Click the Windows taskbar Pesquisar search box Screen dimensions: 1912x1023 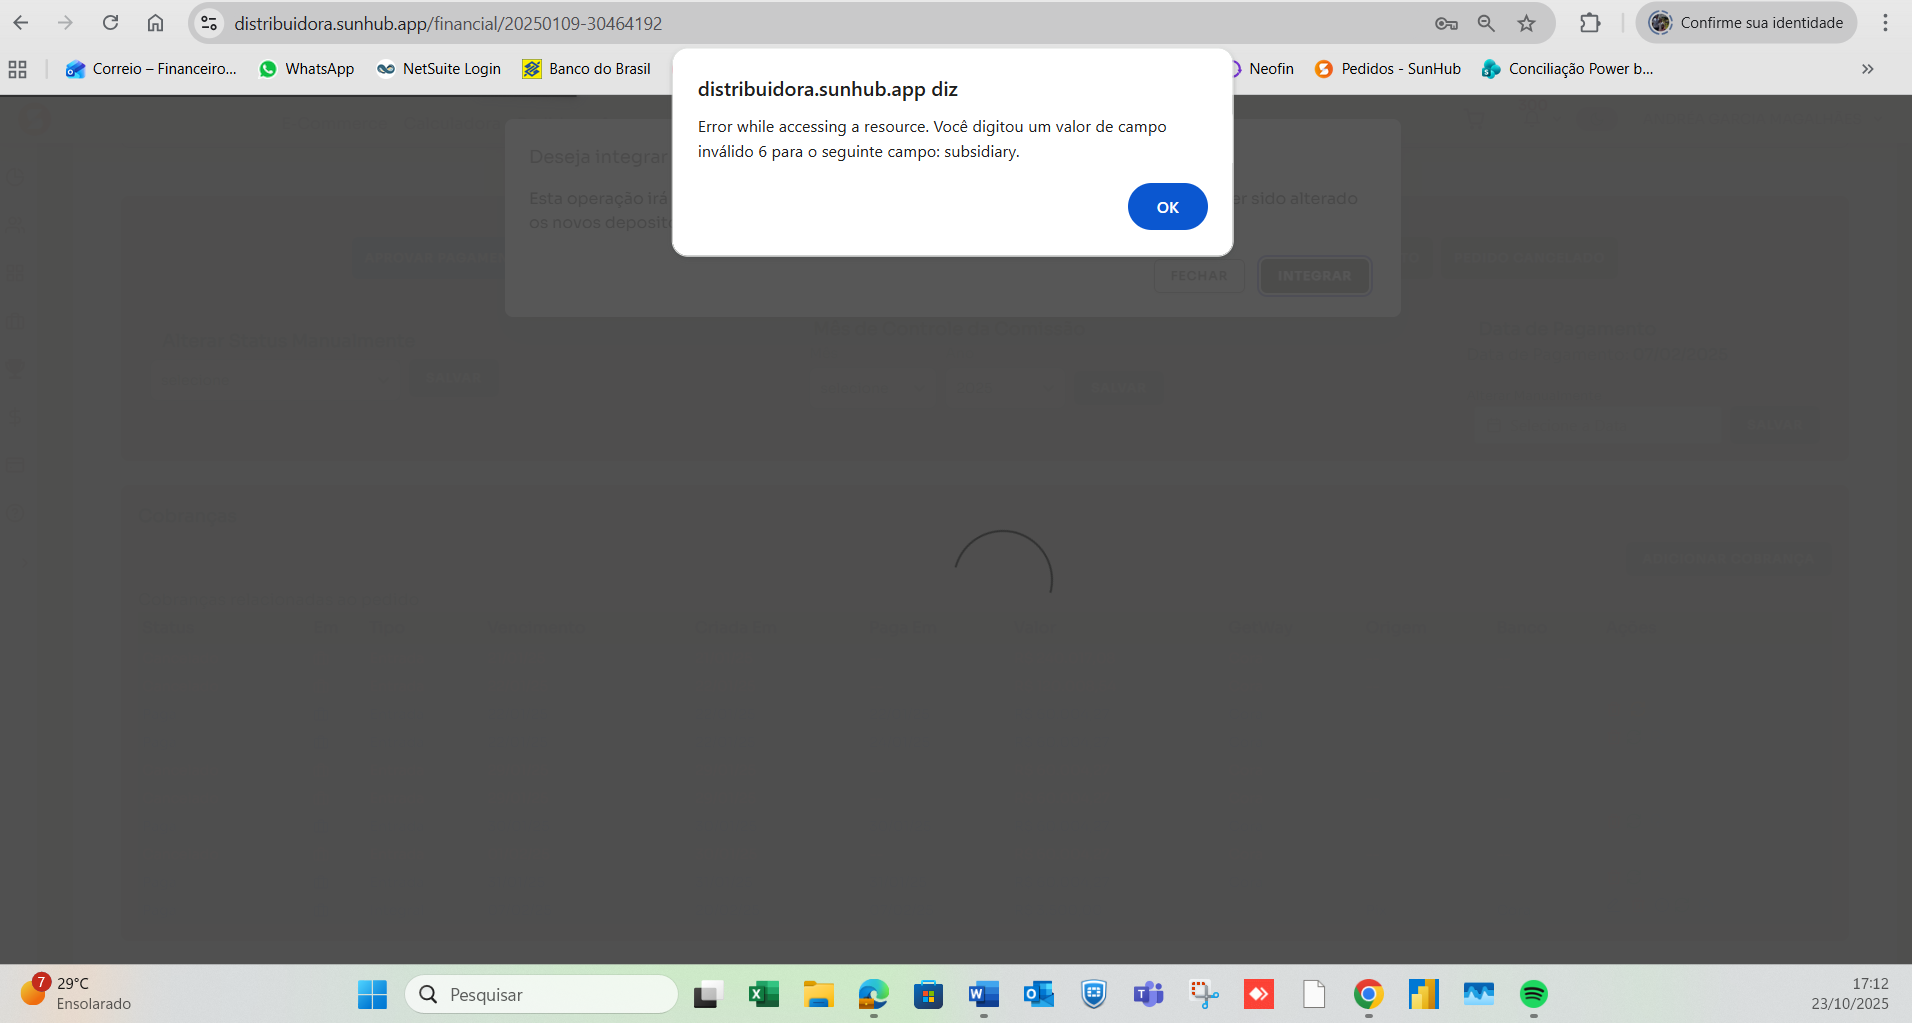tap(542, 994)
